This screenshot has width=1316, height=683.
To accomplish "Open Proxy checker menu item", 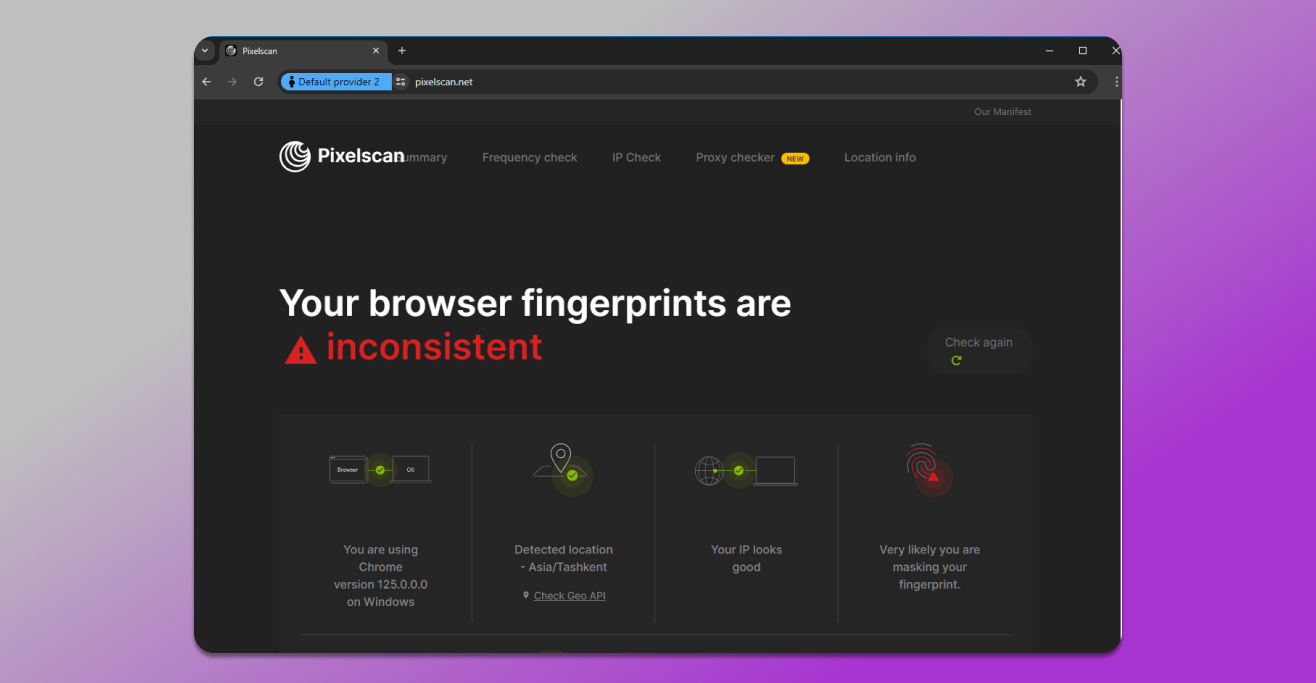I will 735,158.
